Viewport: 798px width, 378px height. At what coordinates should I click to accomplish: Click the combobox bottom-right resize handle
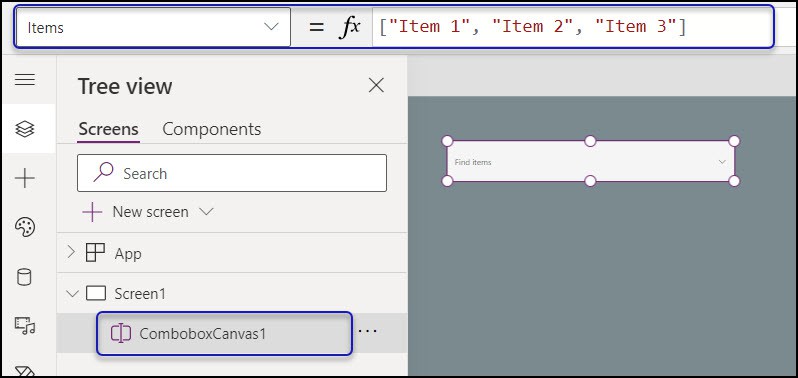click(x=734, y=181)
